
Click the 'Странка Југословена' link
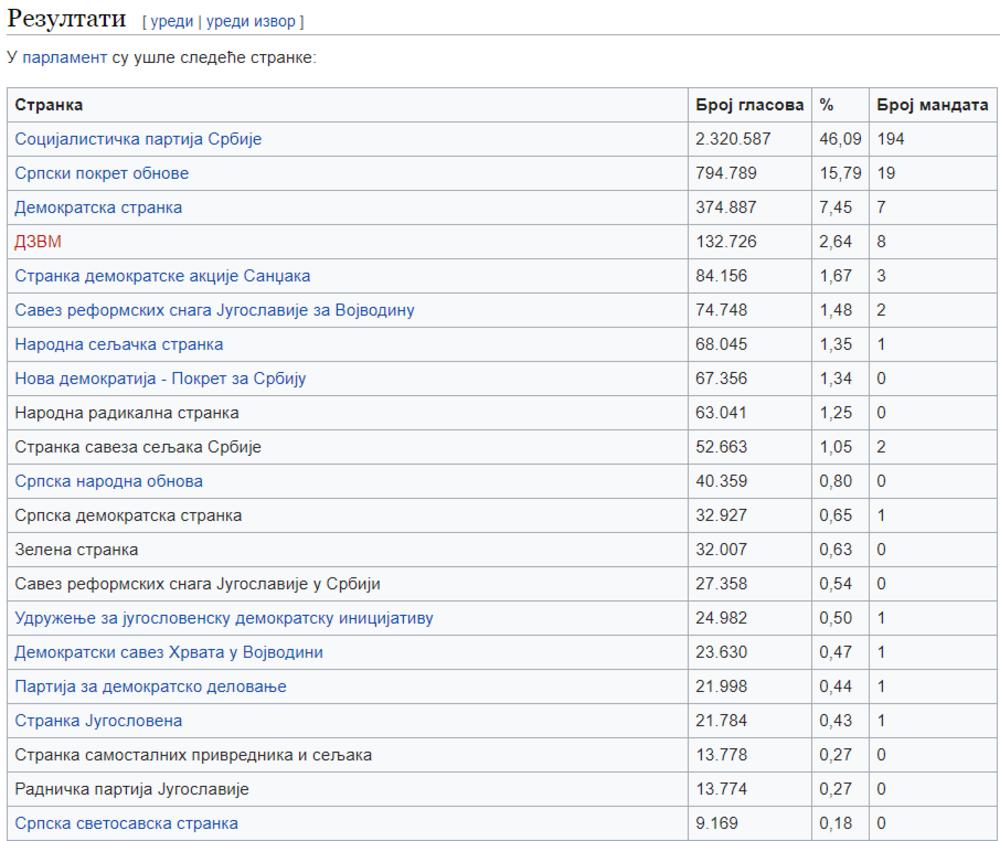[98, 720]
